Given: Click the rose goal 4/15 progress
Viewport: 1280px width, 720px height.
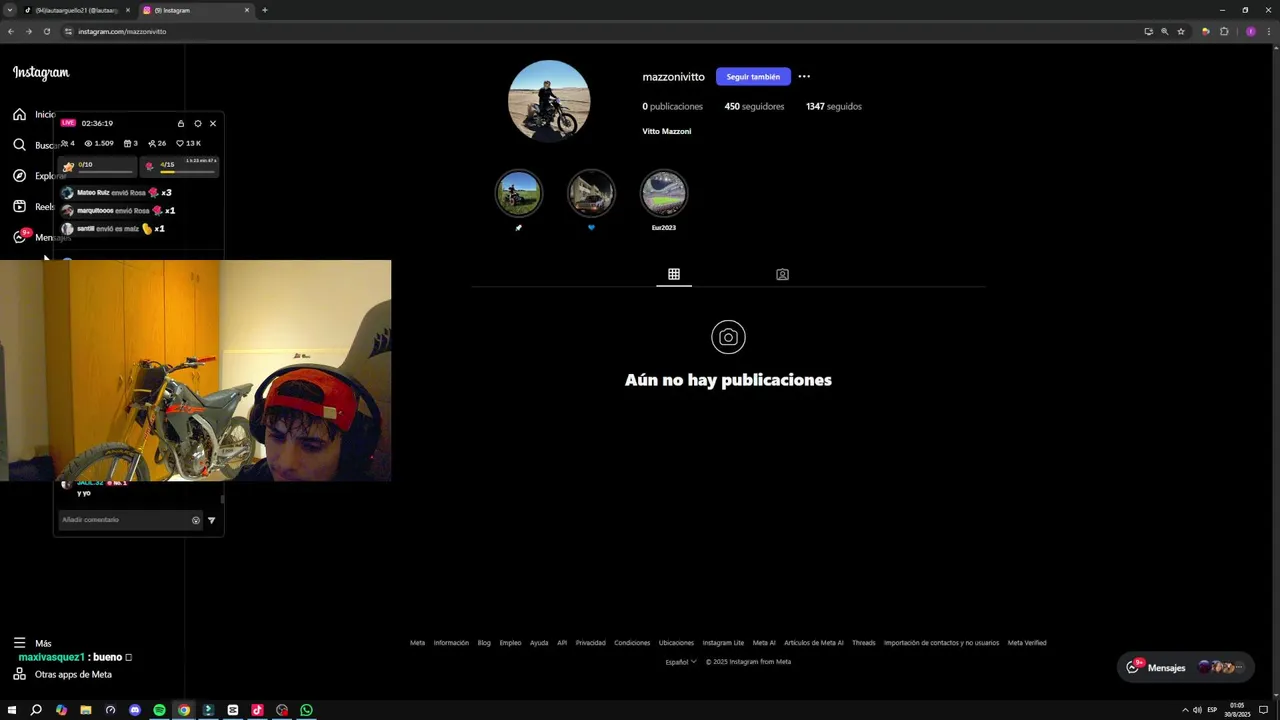Looking at the screenshot, I should [x=179, y=166].
